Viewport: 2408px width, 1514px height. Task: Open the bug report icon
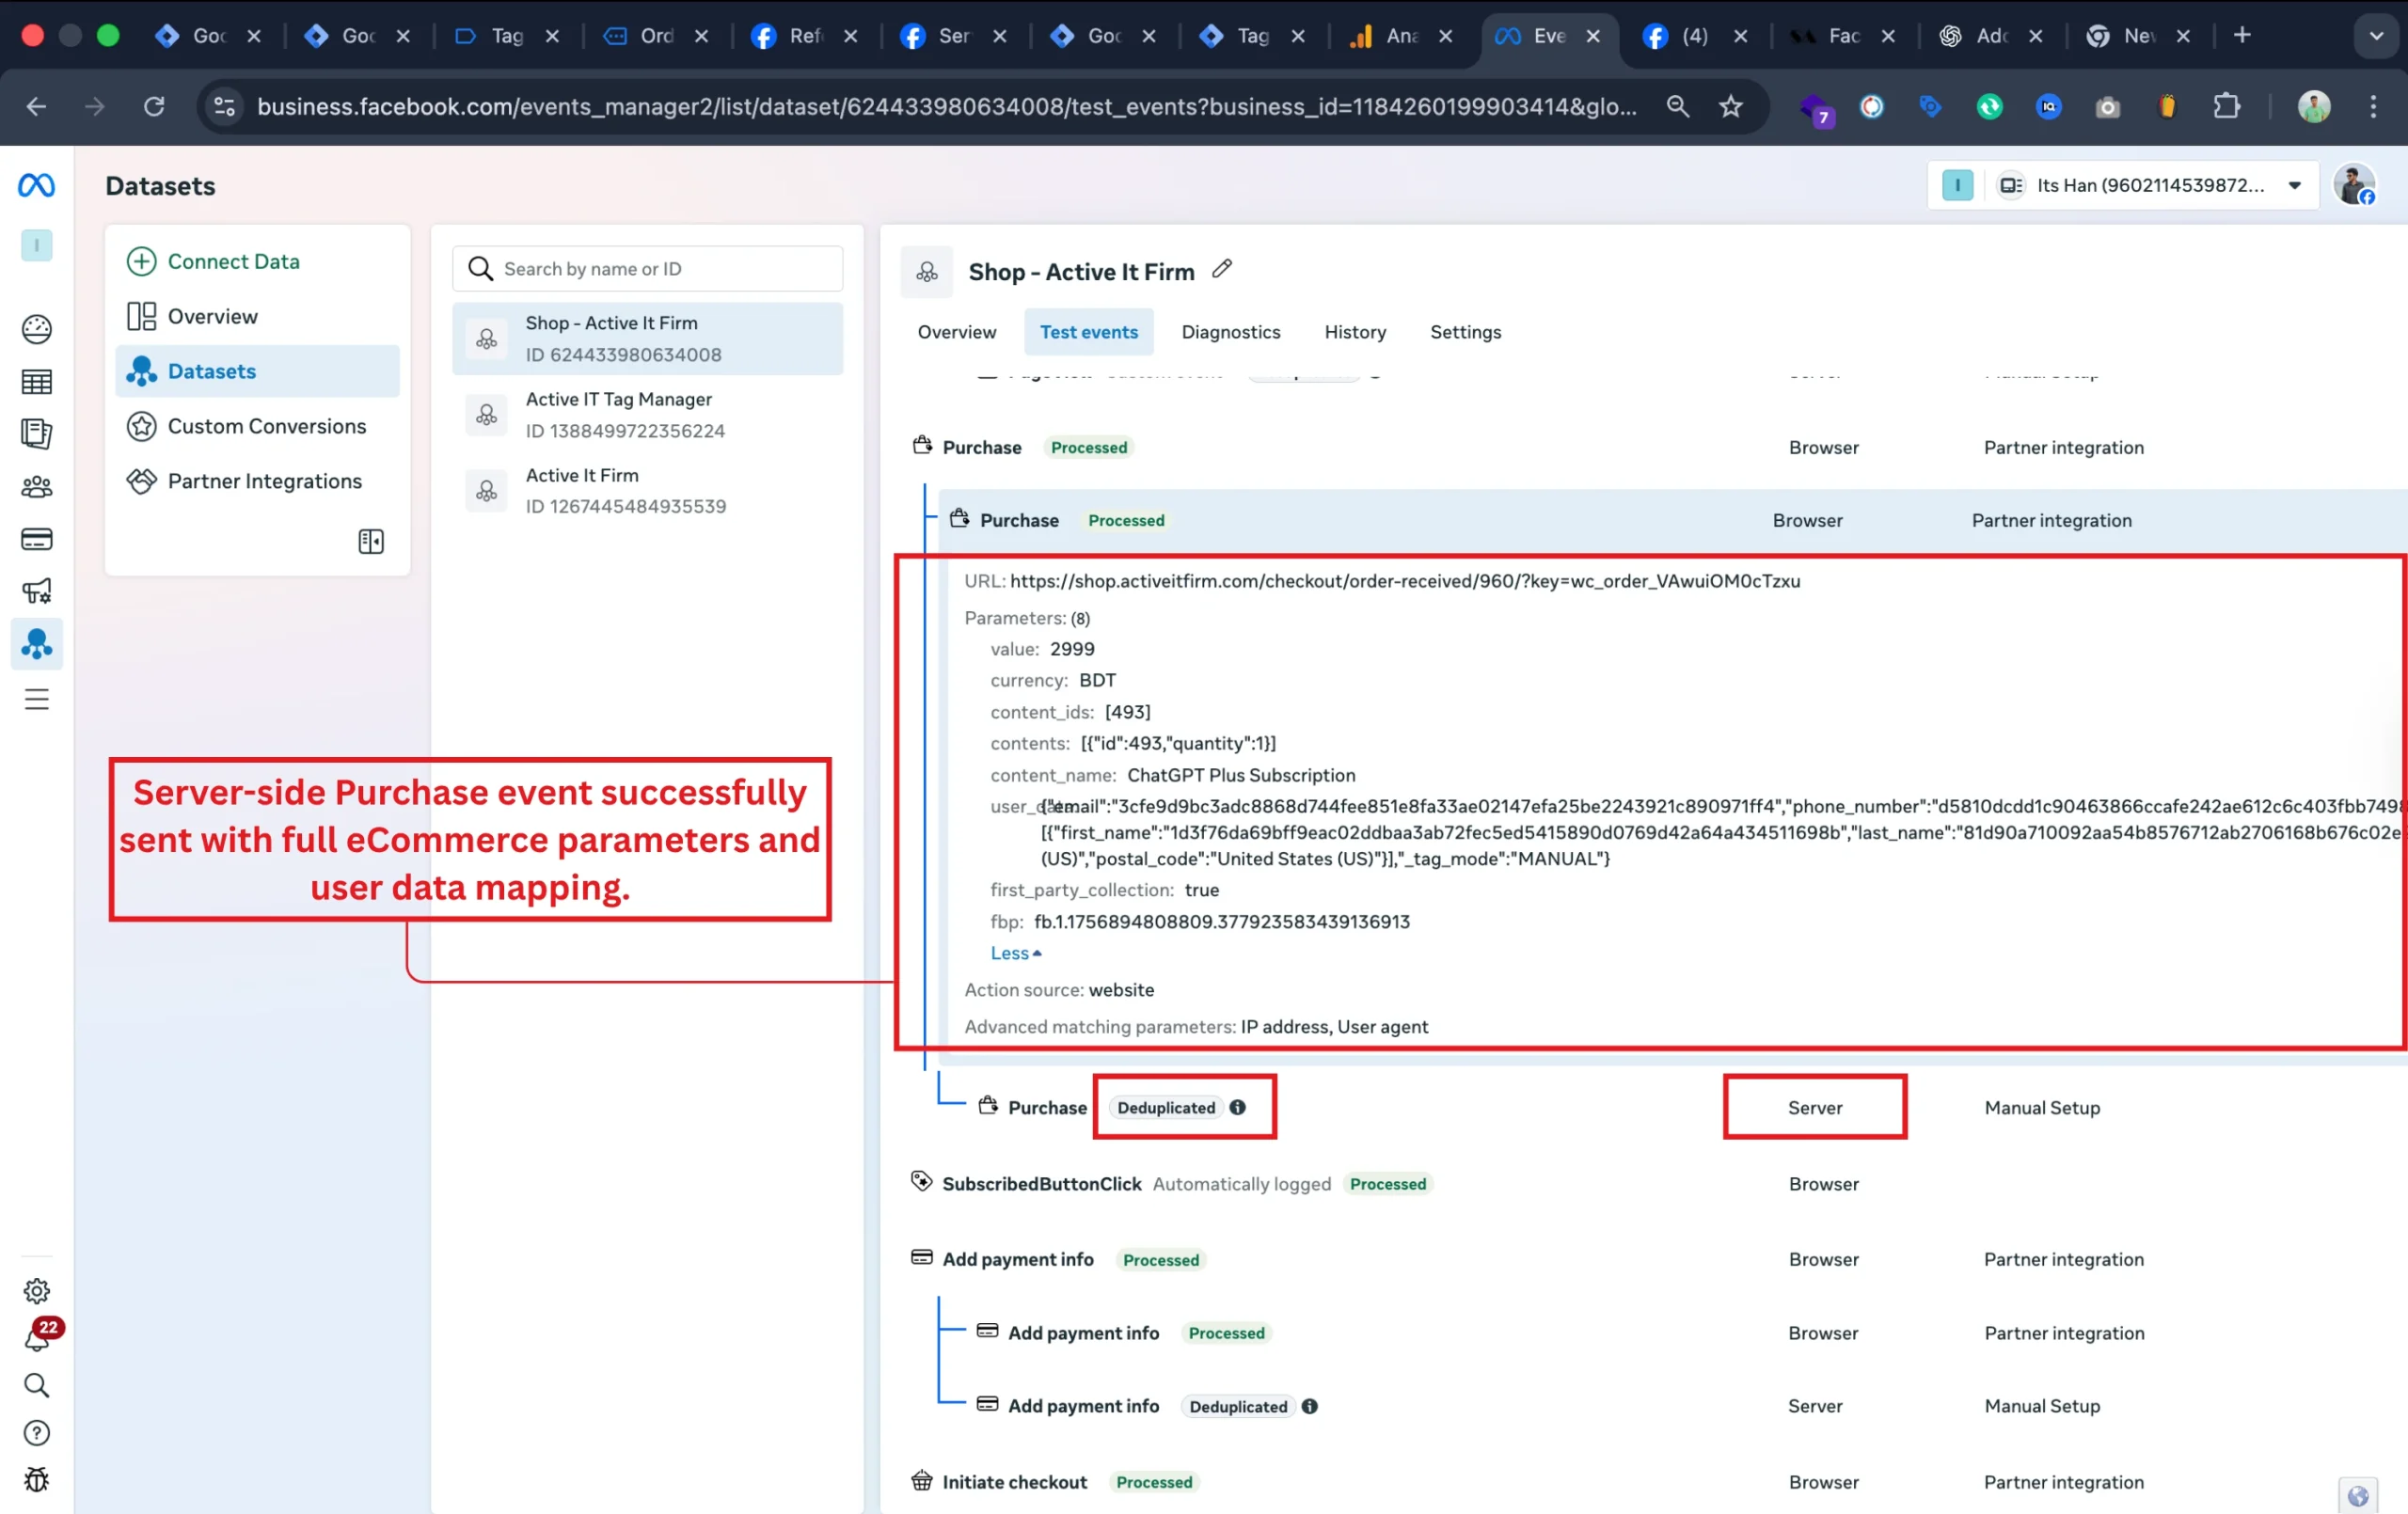click(37, 1480)
